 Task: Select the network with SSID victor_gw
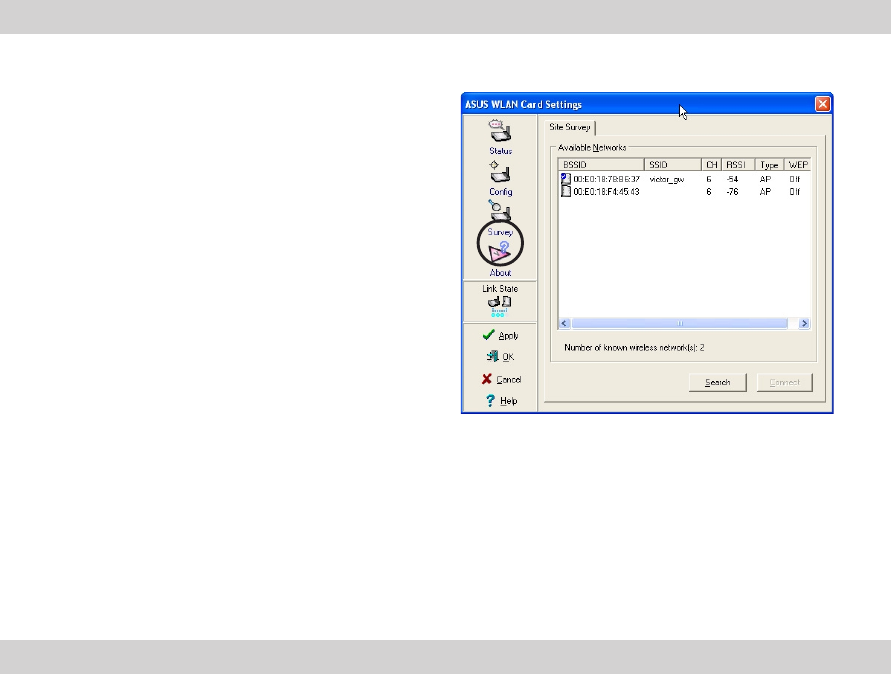pyautogui.click(x=667, y=179)
